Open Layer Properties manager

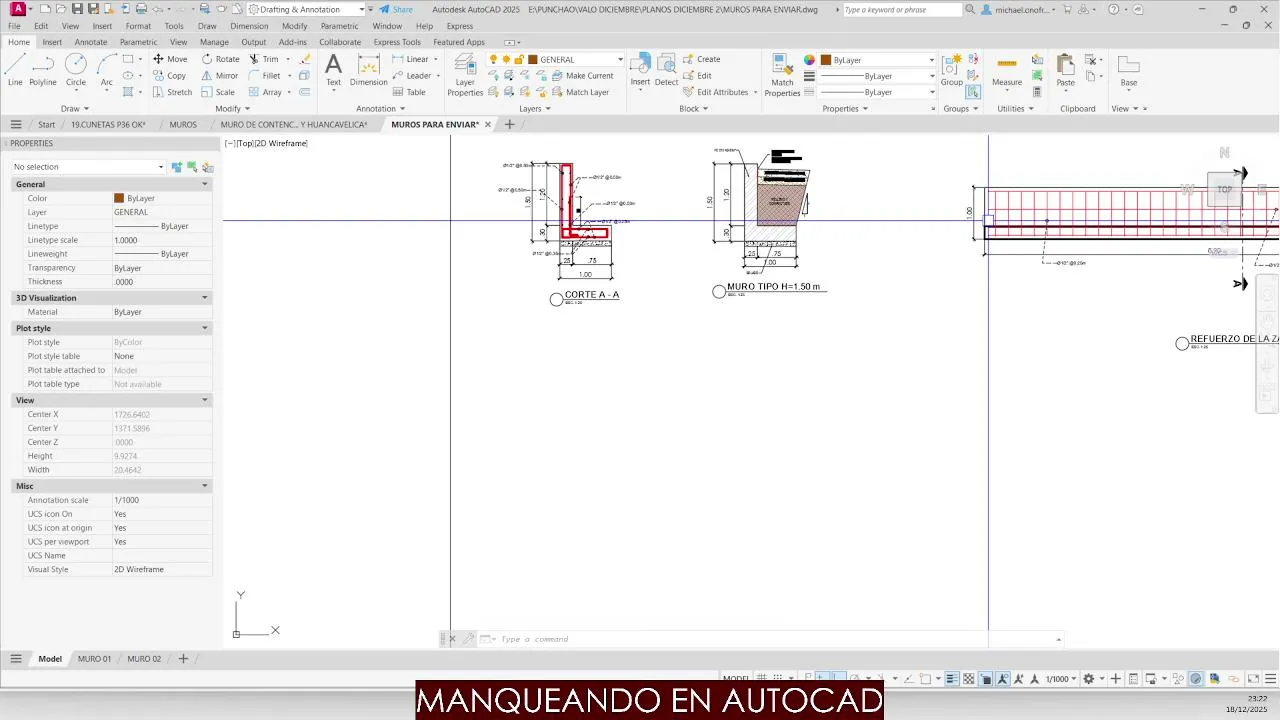click(465, 75)
